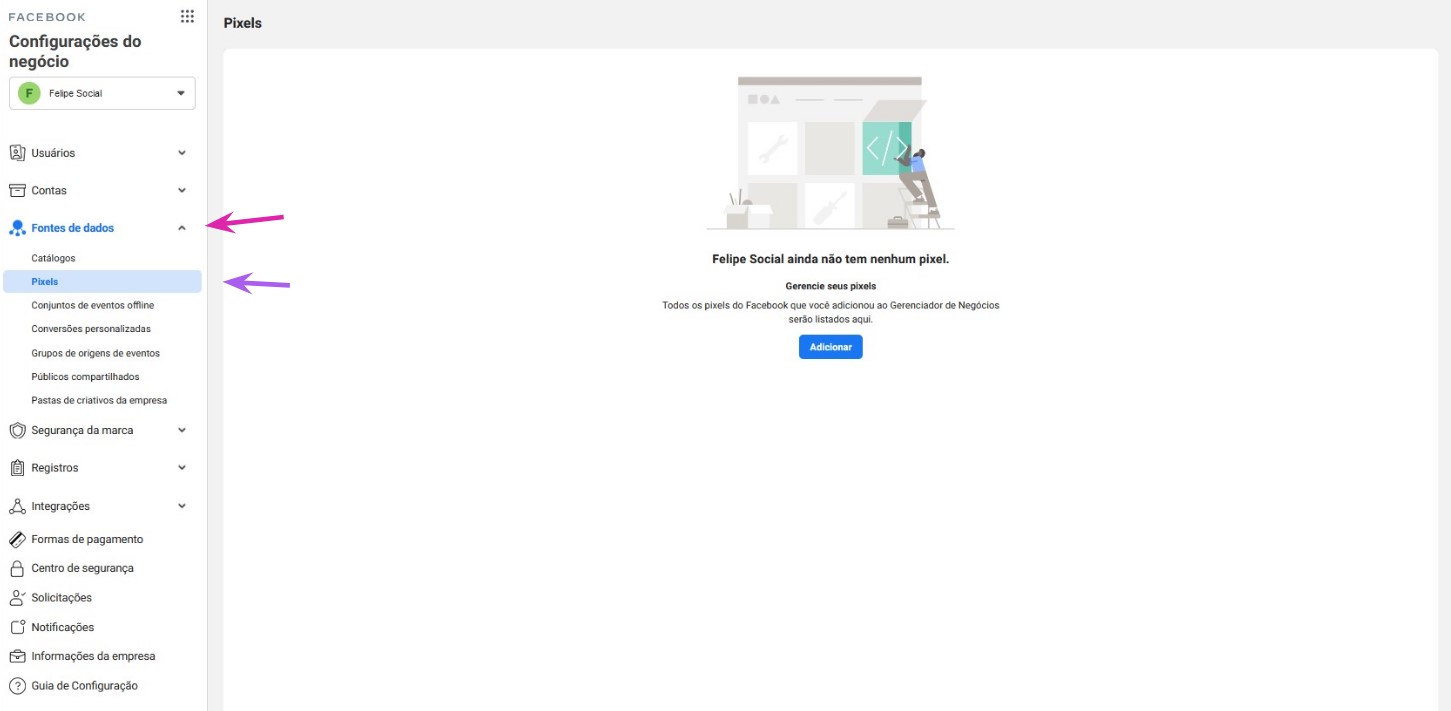This screenshot has height=711, width=1451.
Task: Open Conversões personalizadas
Action: pos(91,329)
